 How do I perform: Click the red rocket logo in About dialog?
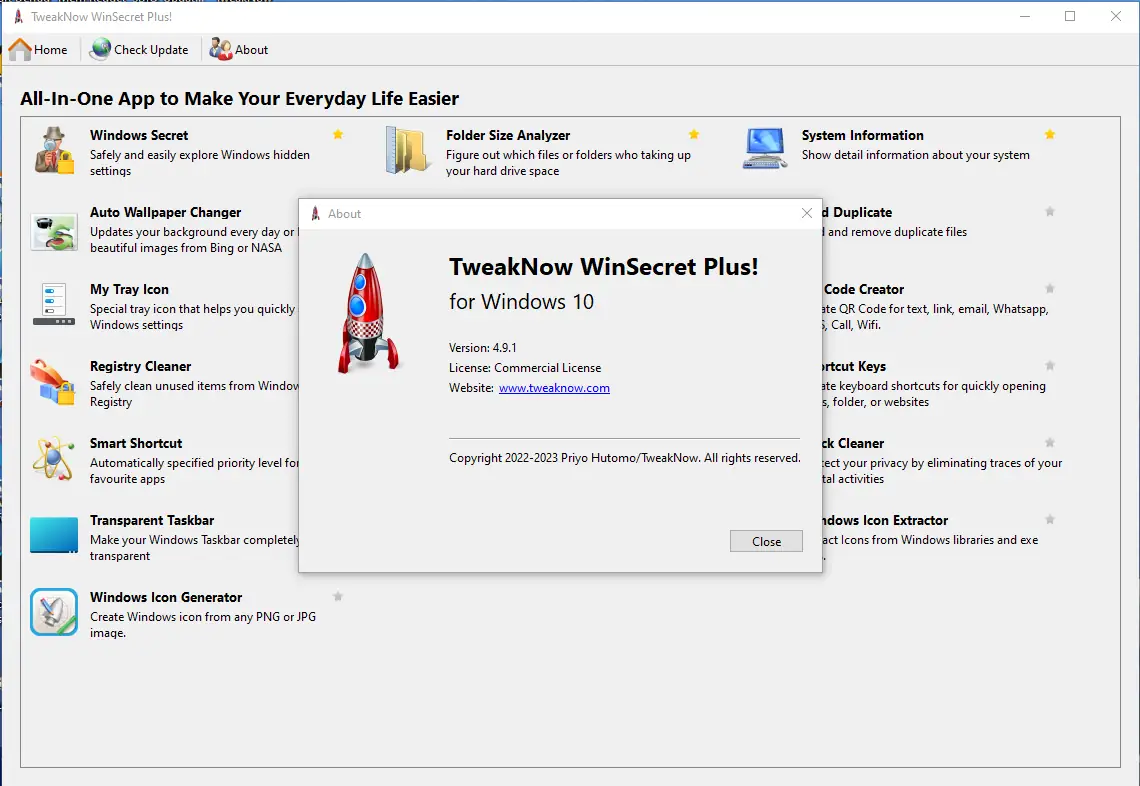[x=367, y=313]
